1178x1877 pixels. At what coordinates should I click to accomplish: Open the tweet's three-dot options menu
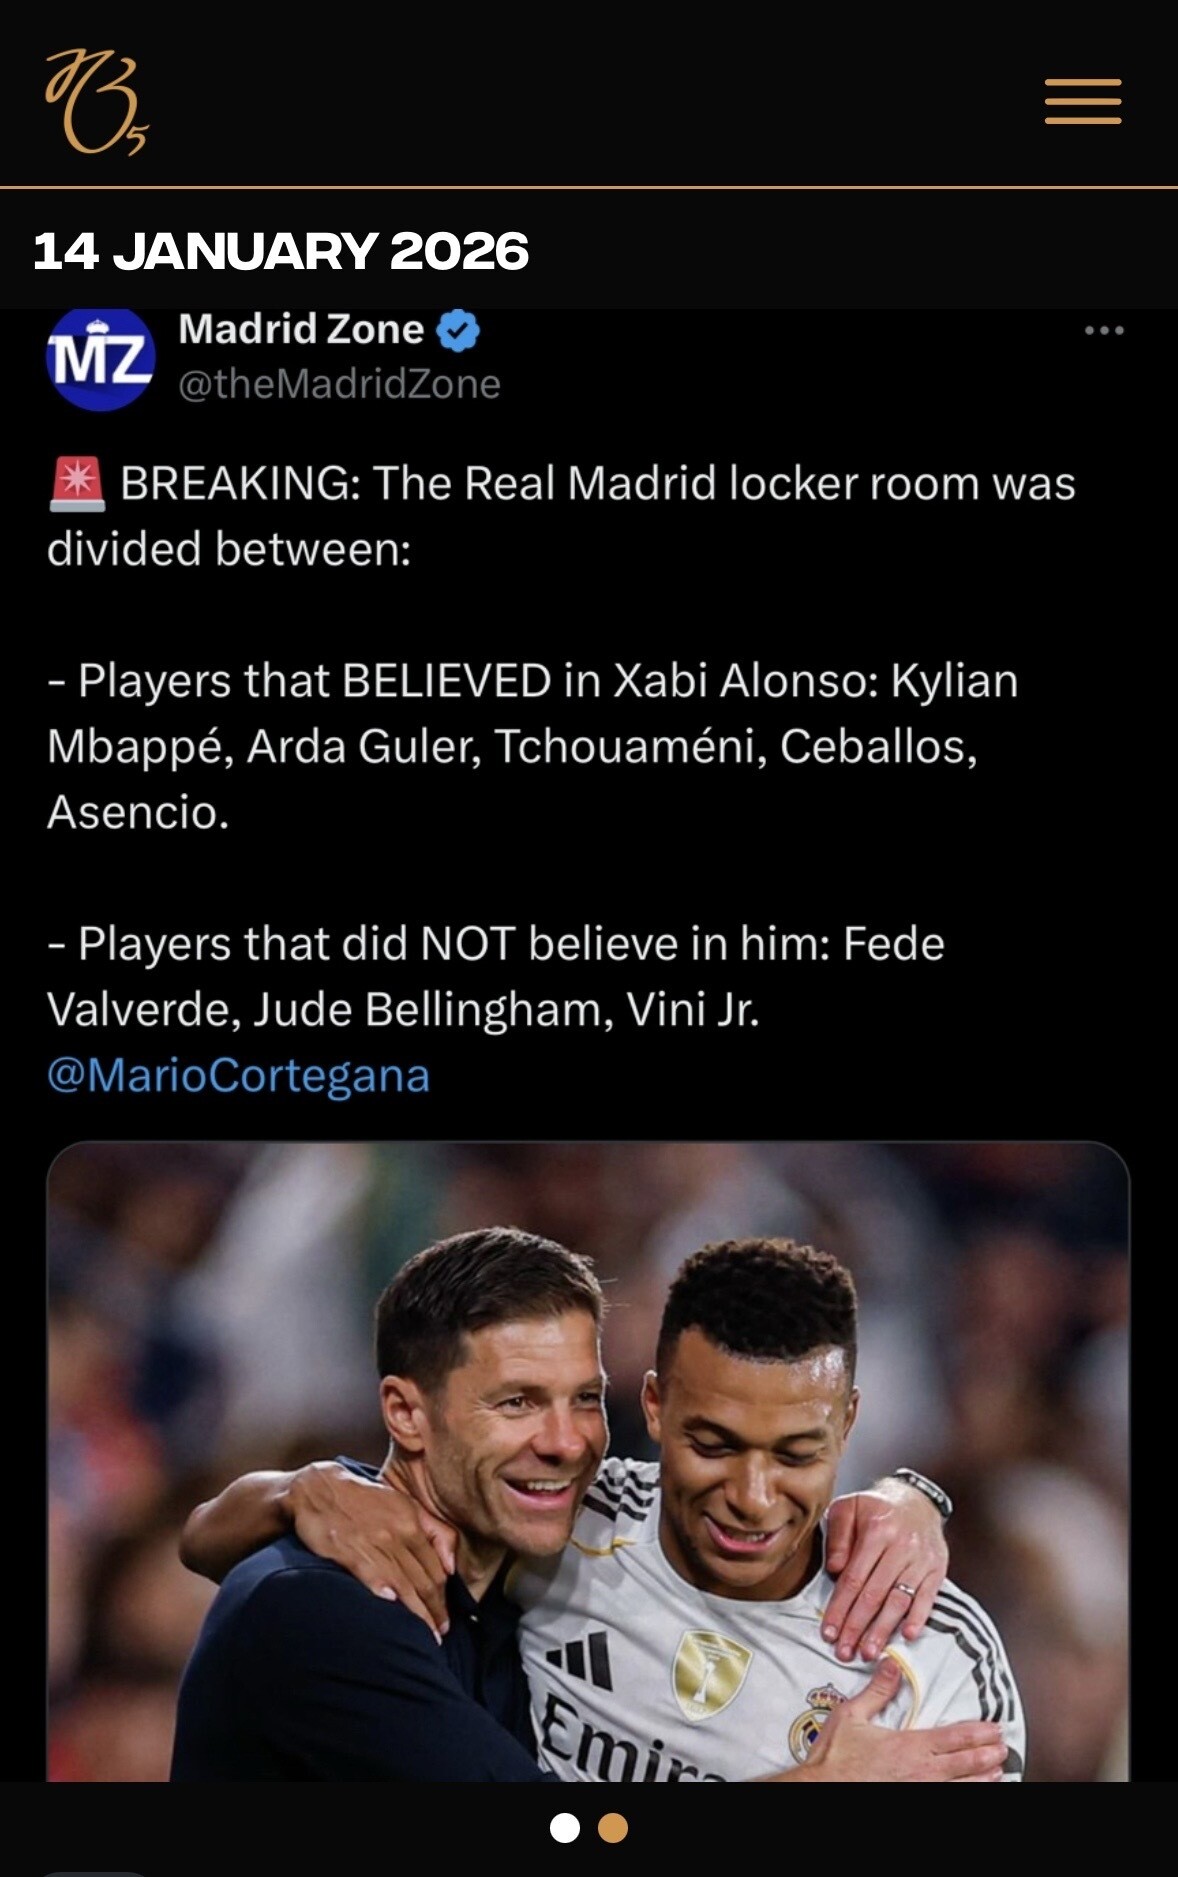point(1104,330)
